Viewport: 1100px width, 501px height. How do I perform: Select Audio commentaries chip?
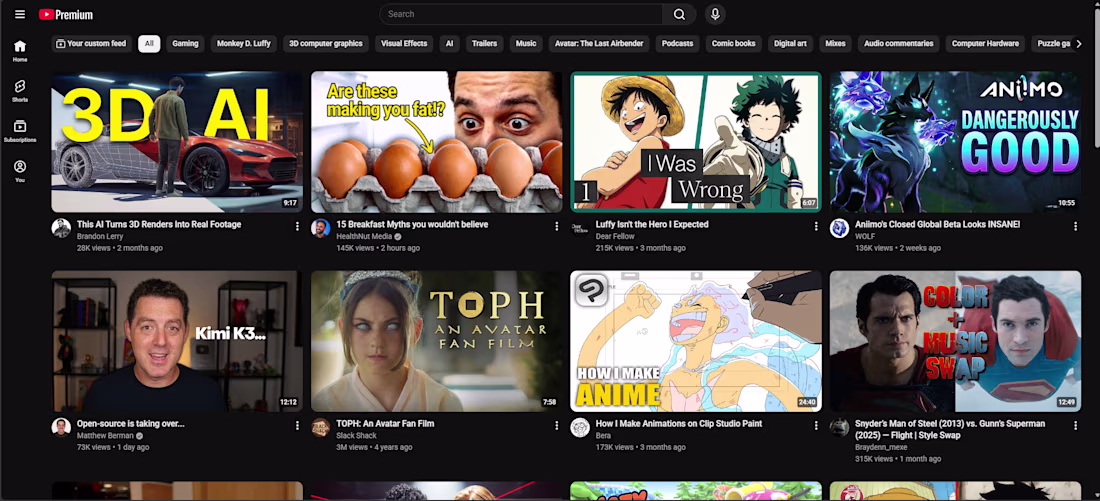click(x=899, y=44)
